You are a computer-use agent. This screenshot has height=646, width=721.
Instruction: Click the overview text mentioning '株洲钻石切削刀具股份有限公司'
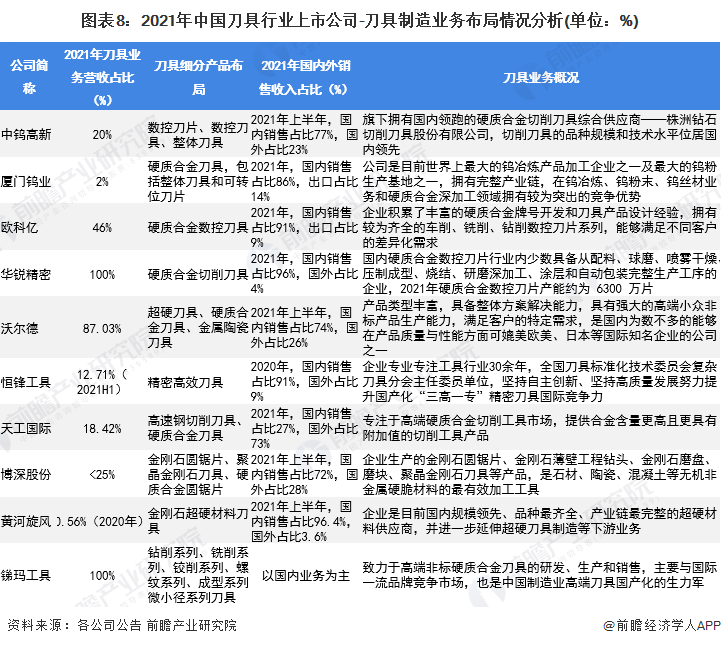pyautogui.click(x=539, y=135)
